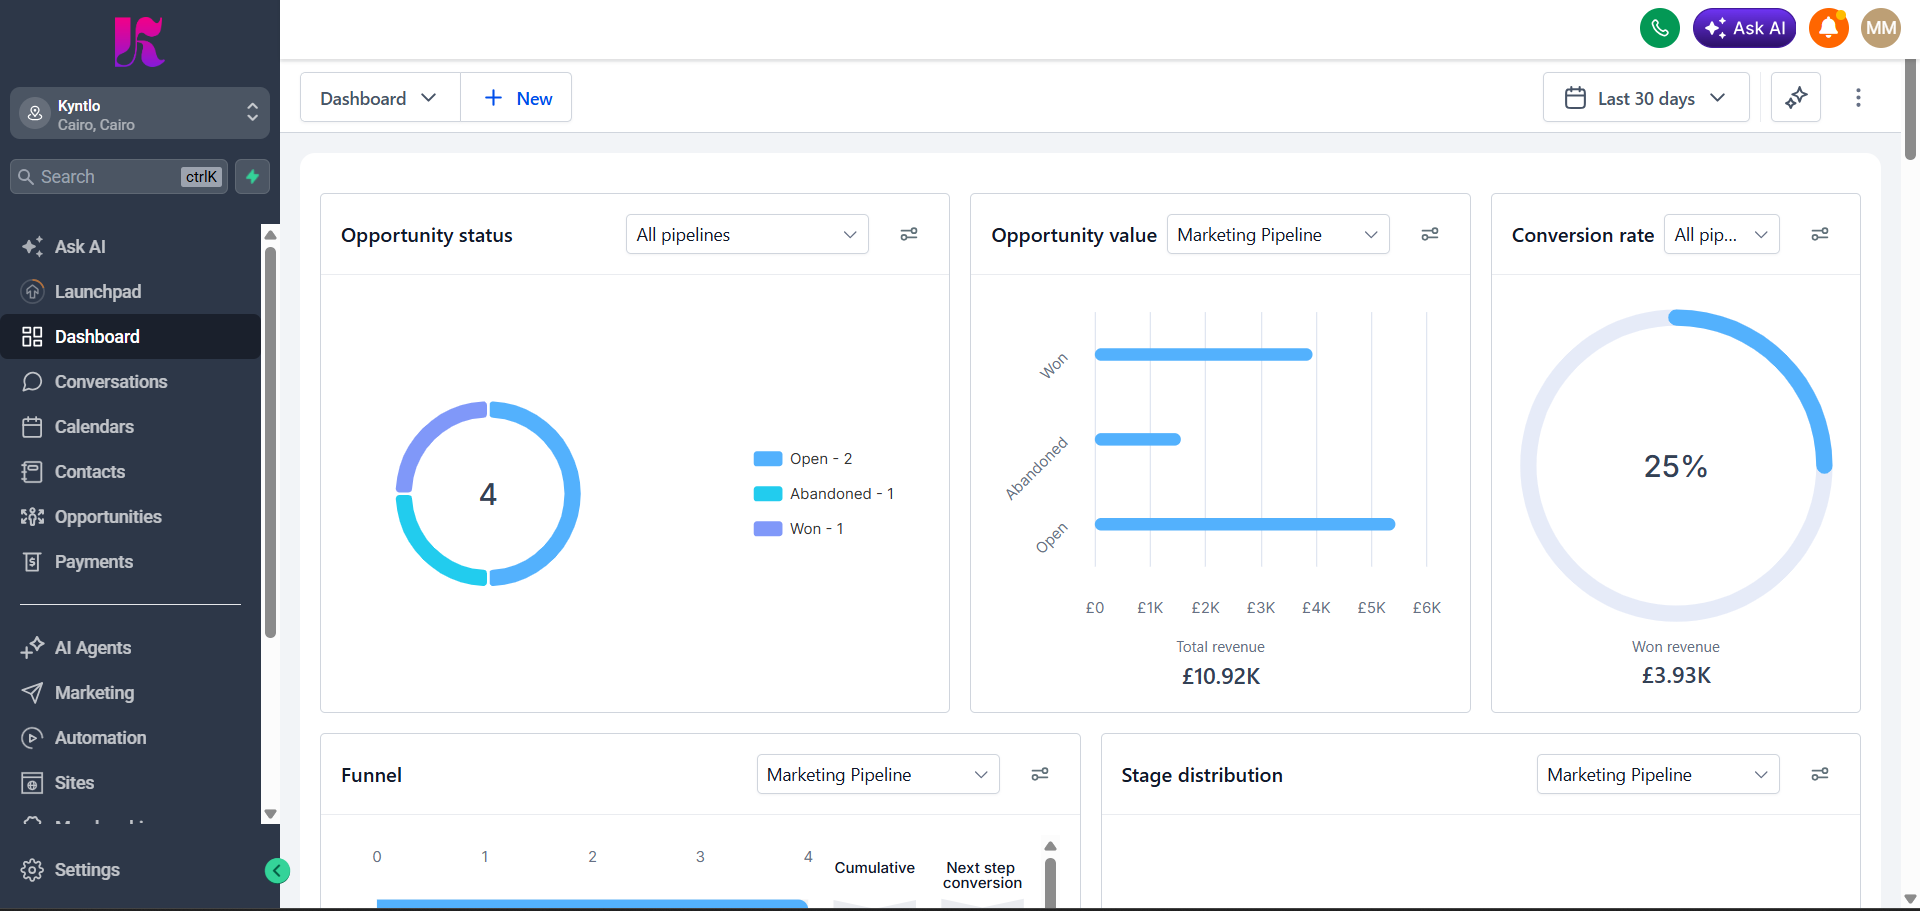The width and height of the screenshot is (1920, 911).
Task: Click the 25% conversion rate value
Action: point(1676,466)
